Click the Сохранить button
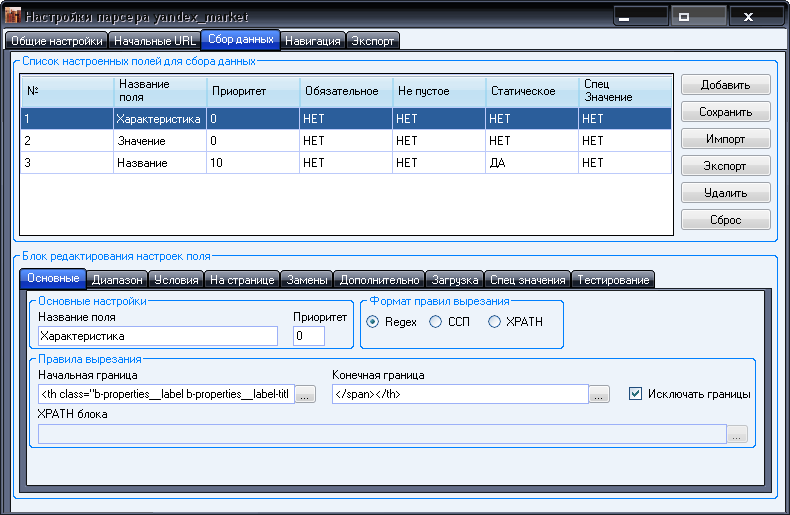 coord(726,112)
